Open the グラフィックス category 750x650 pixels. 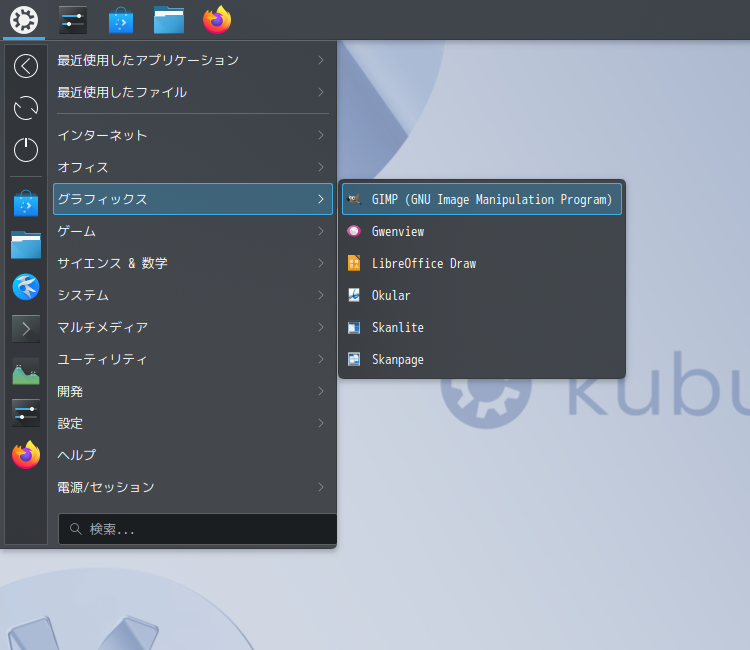[193, 199]
